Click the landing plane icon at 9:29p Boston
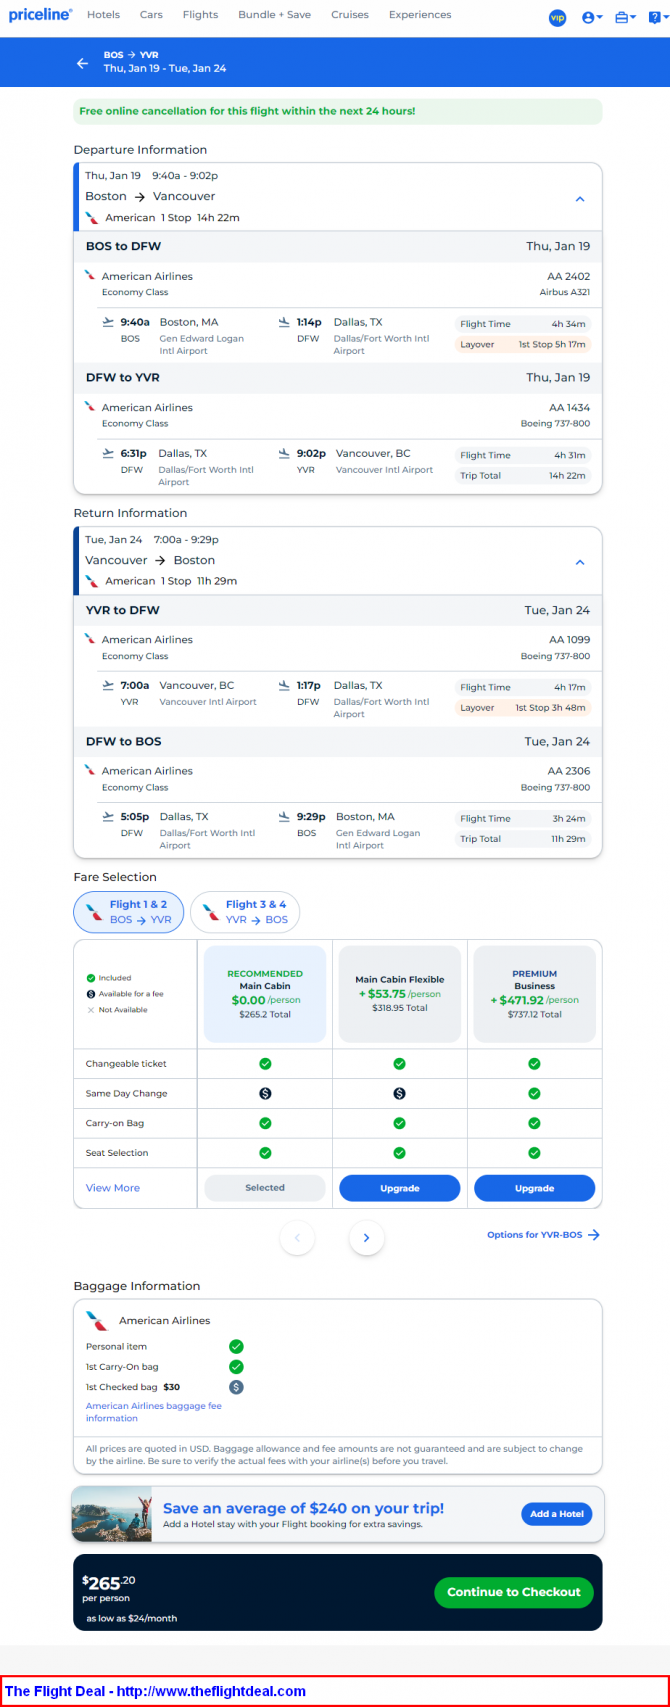 (x=284, y=817)
